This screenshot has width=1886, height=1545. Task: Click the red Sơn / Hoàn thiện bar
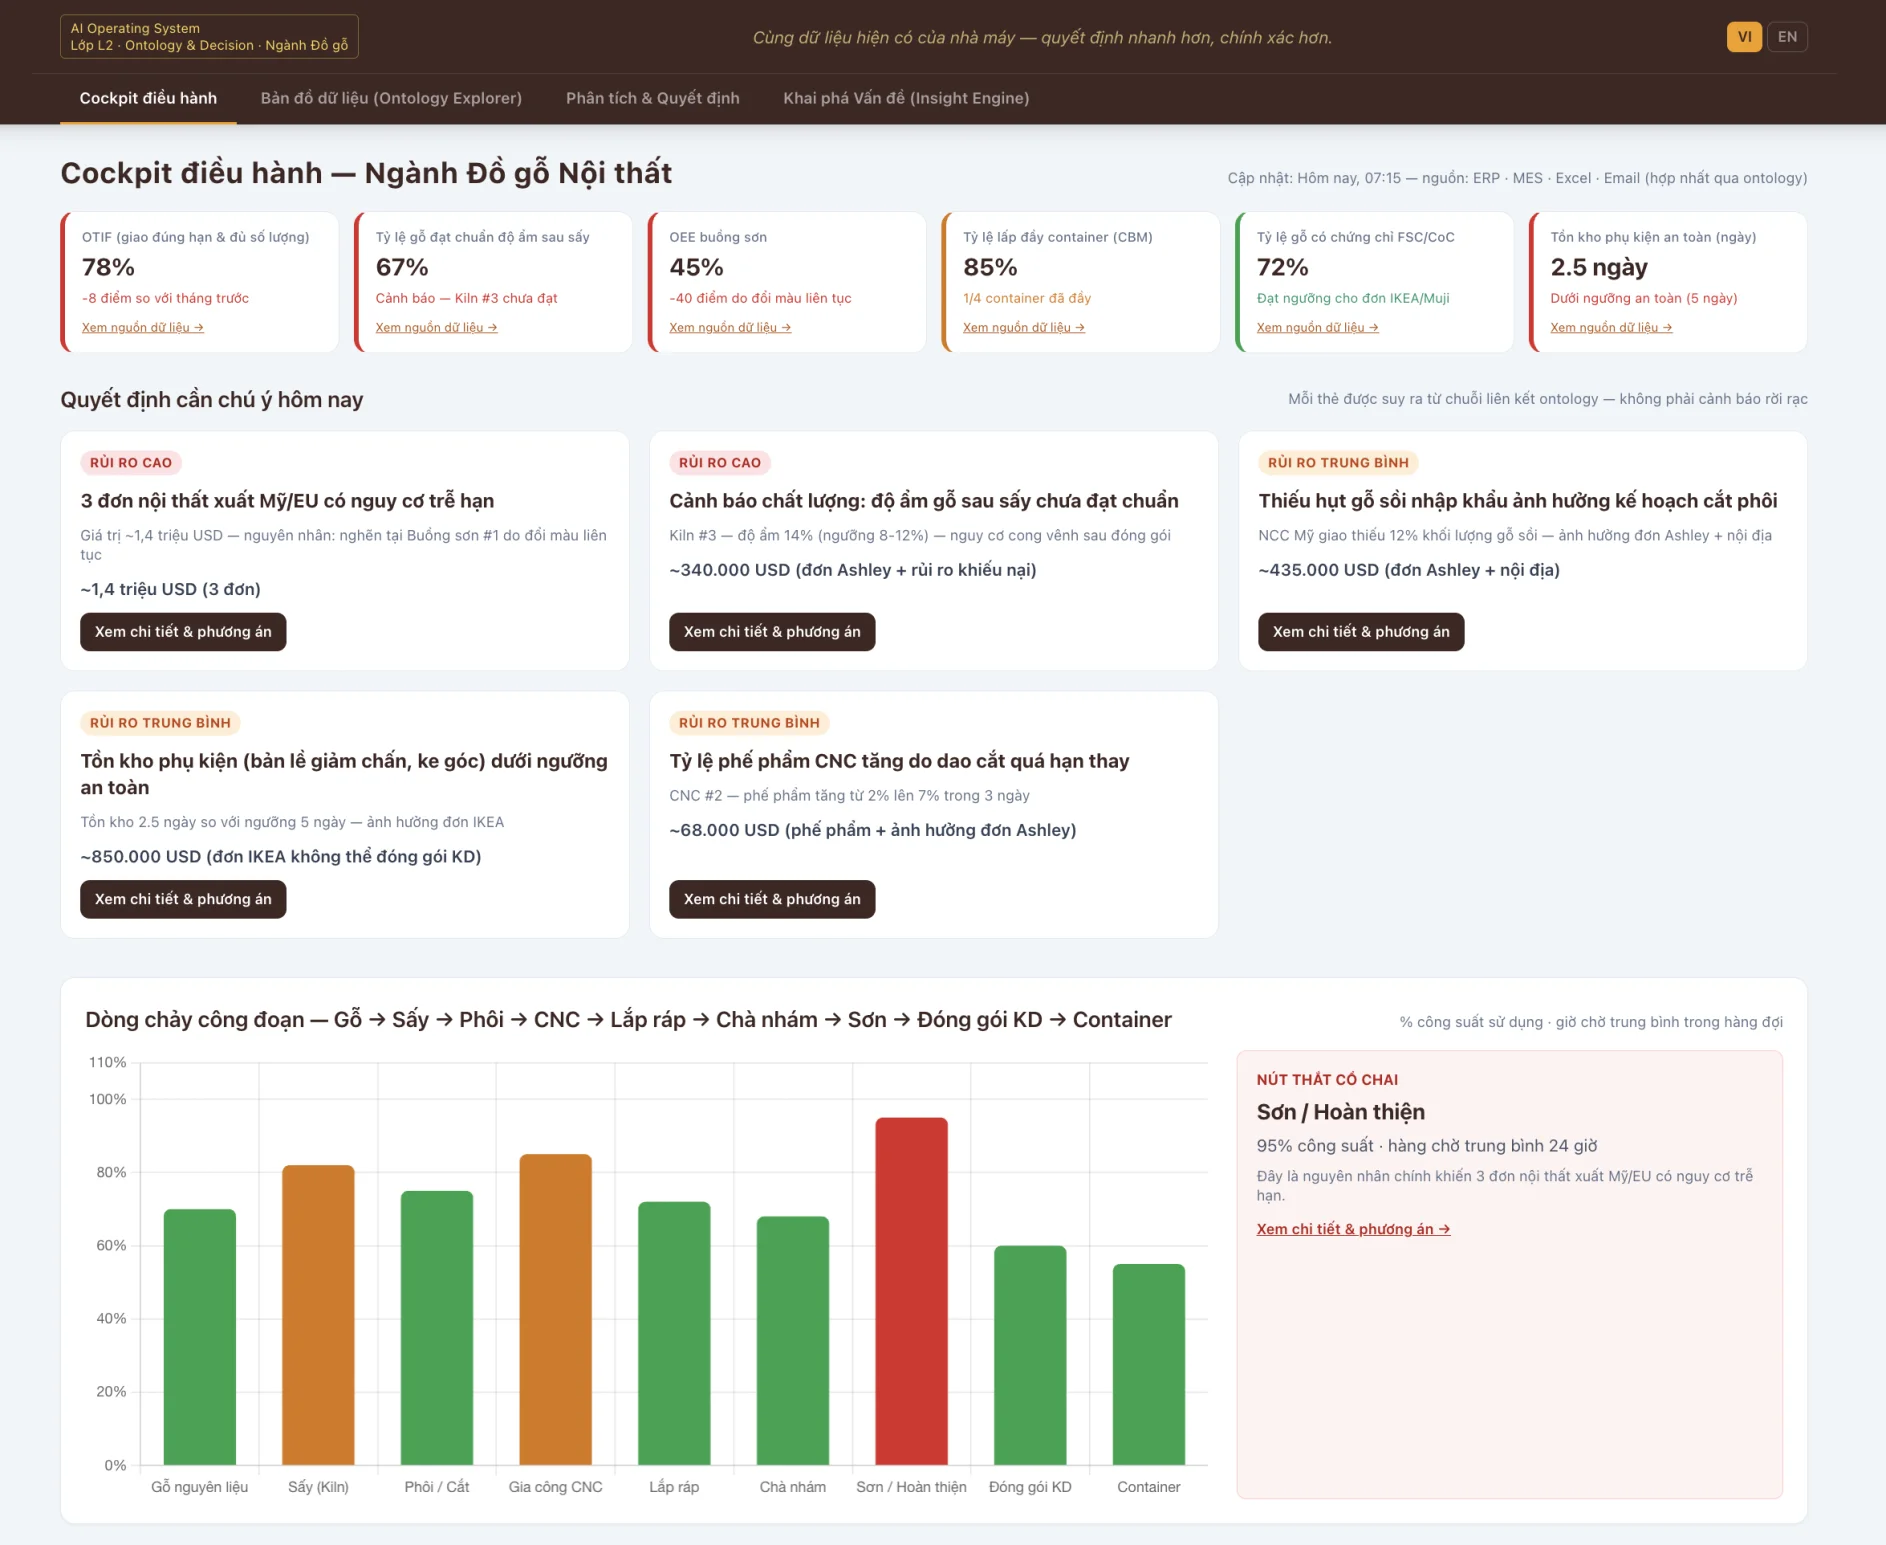coord(911,1291)
